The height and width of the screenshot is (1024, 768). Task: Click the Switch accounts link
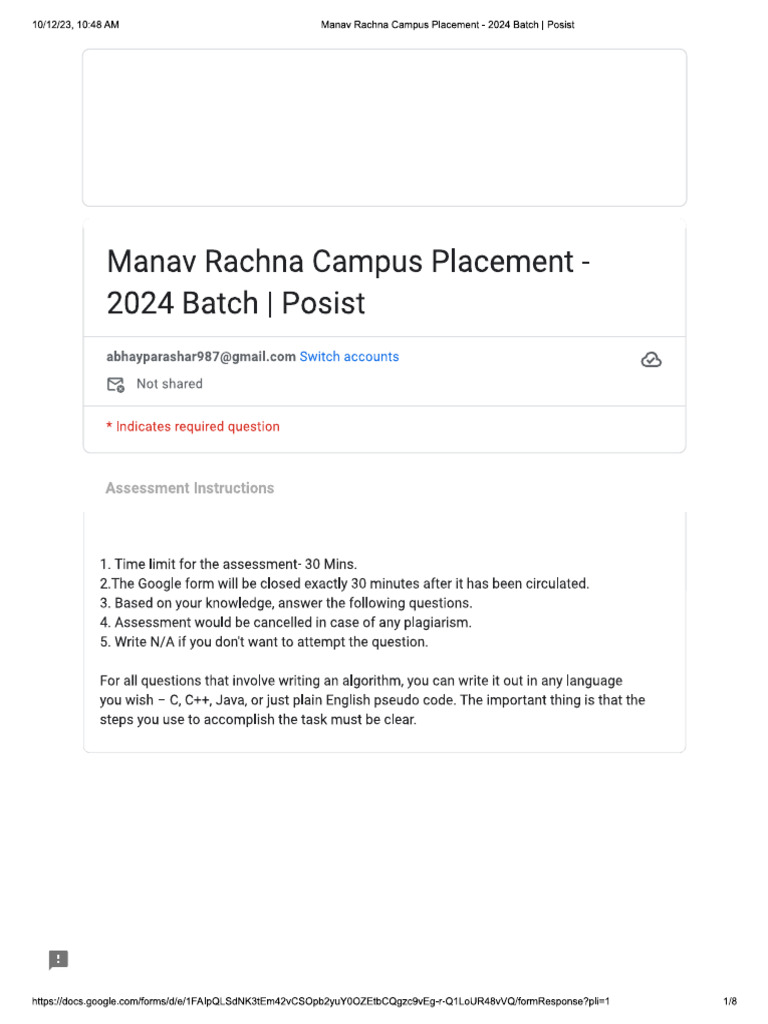[x=349, y=357]
